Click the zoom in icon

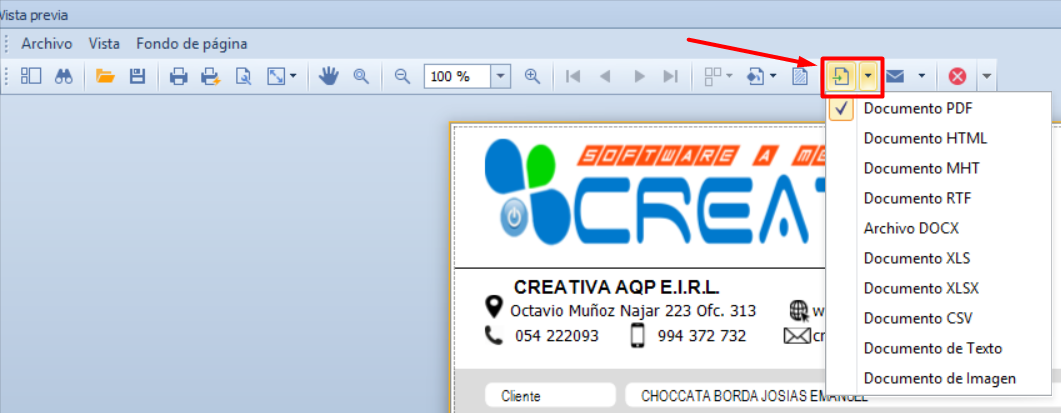coord(533,77)
